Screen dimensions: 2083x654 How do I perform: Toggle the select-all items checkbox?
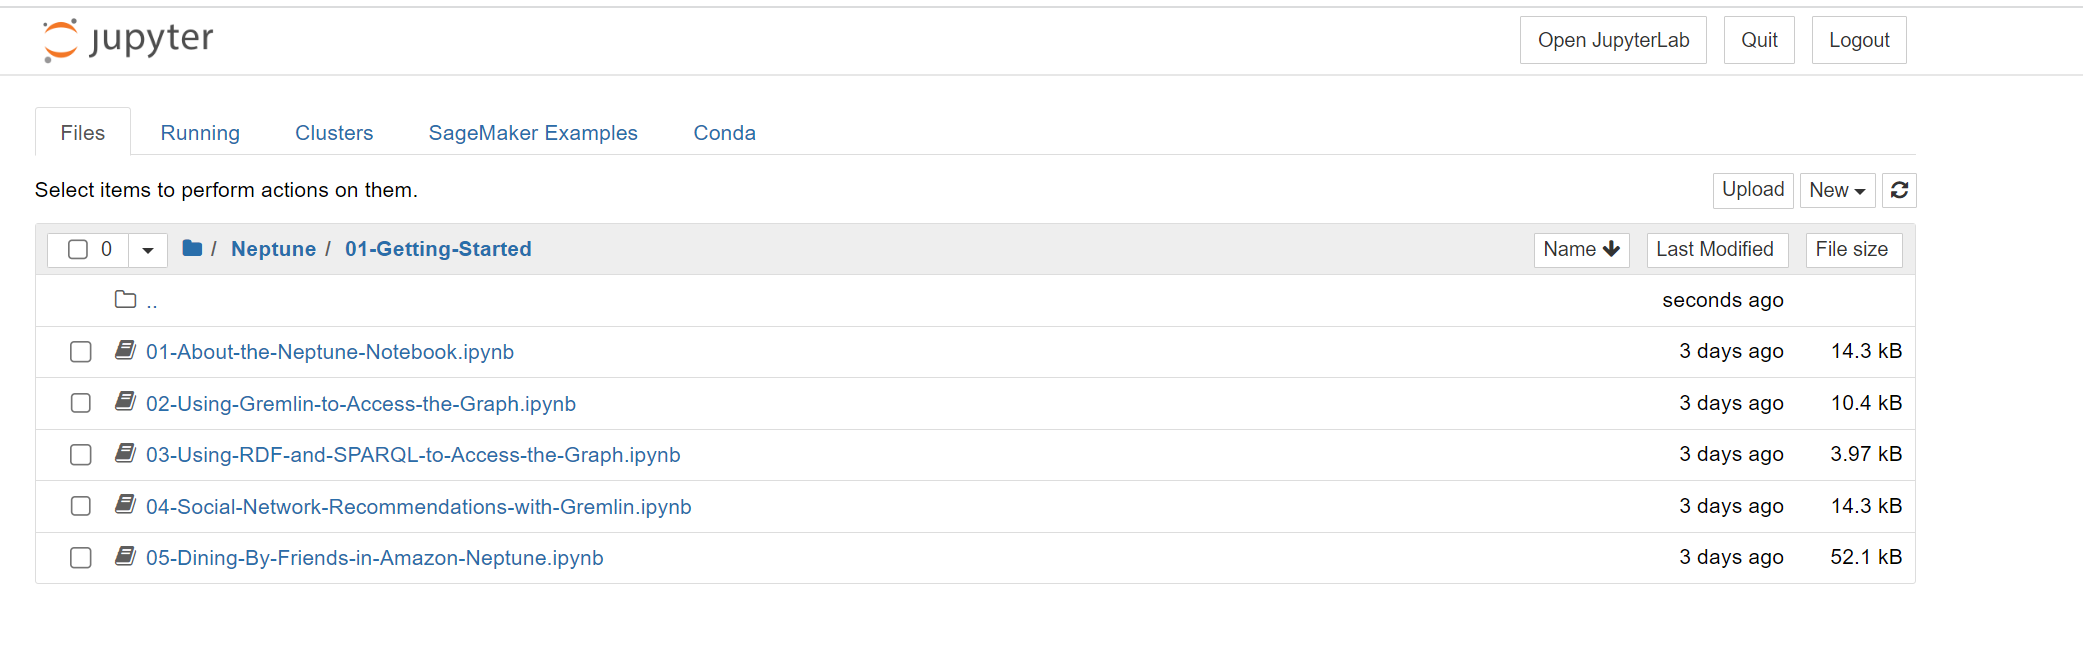point(78,249)
